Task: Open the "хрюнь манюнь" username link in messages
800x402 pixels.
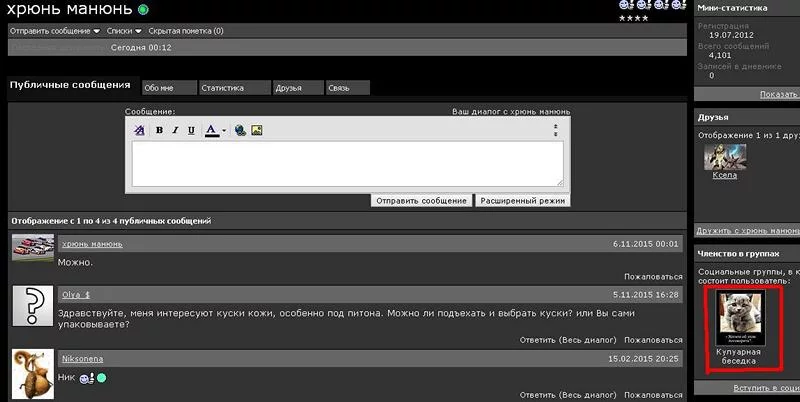Action: pos(92,244)
